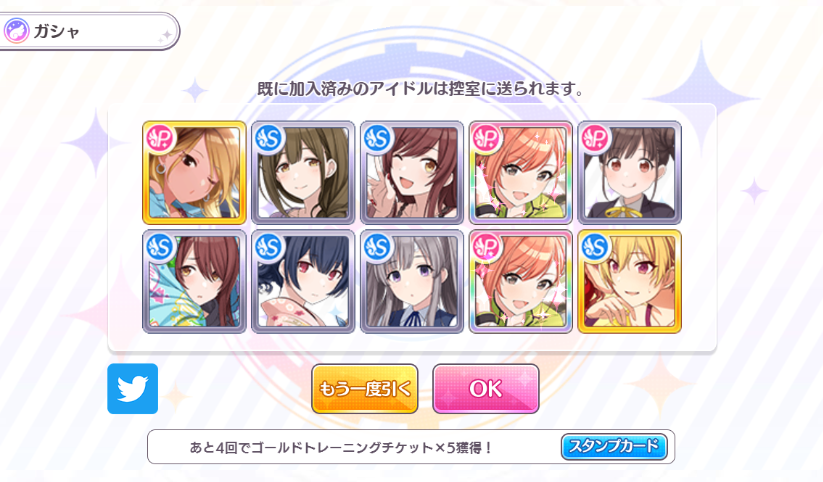The height and width of the screenshot is (482, 823).
Task: Select the winking peace-sign idol card
Action: (x=412, y=173)
